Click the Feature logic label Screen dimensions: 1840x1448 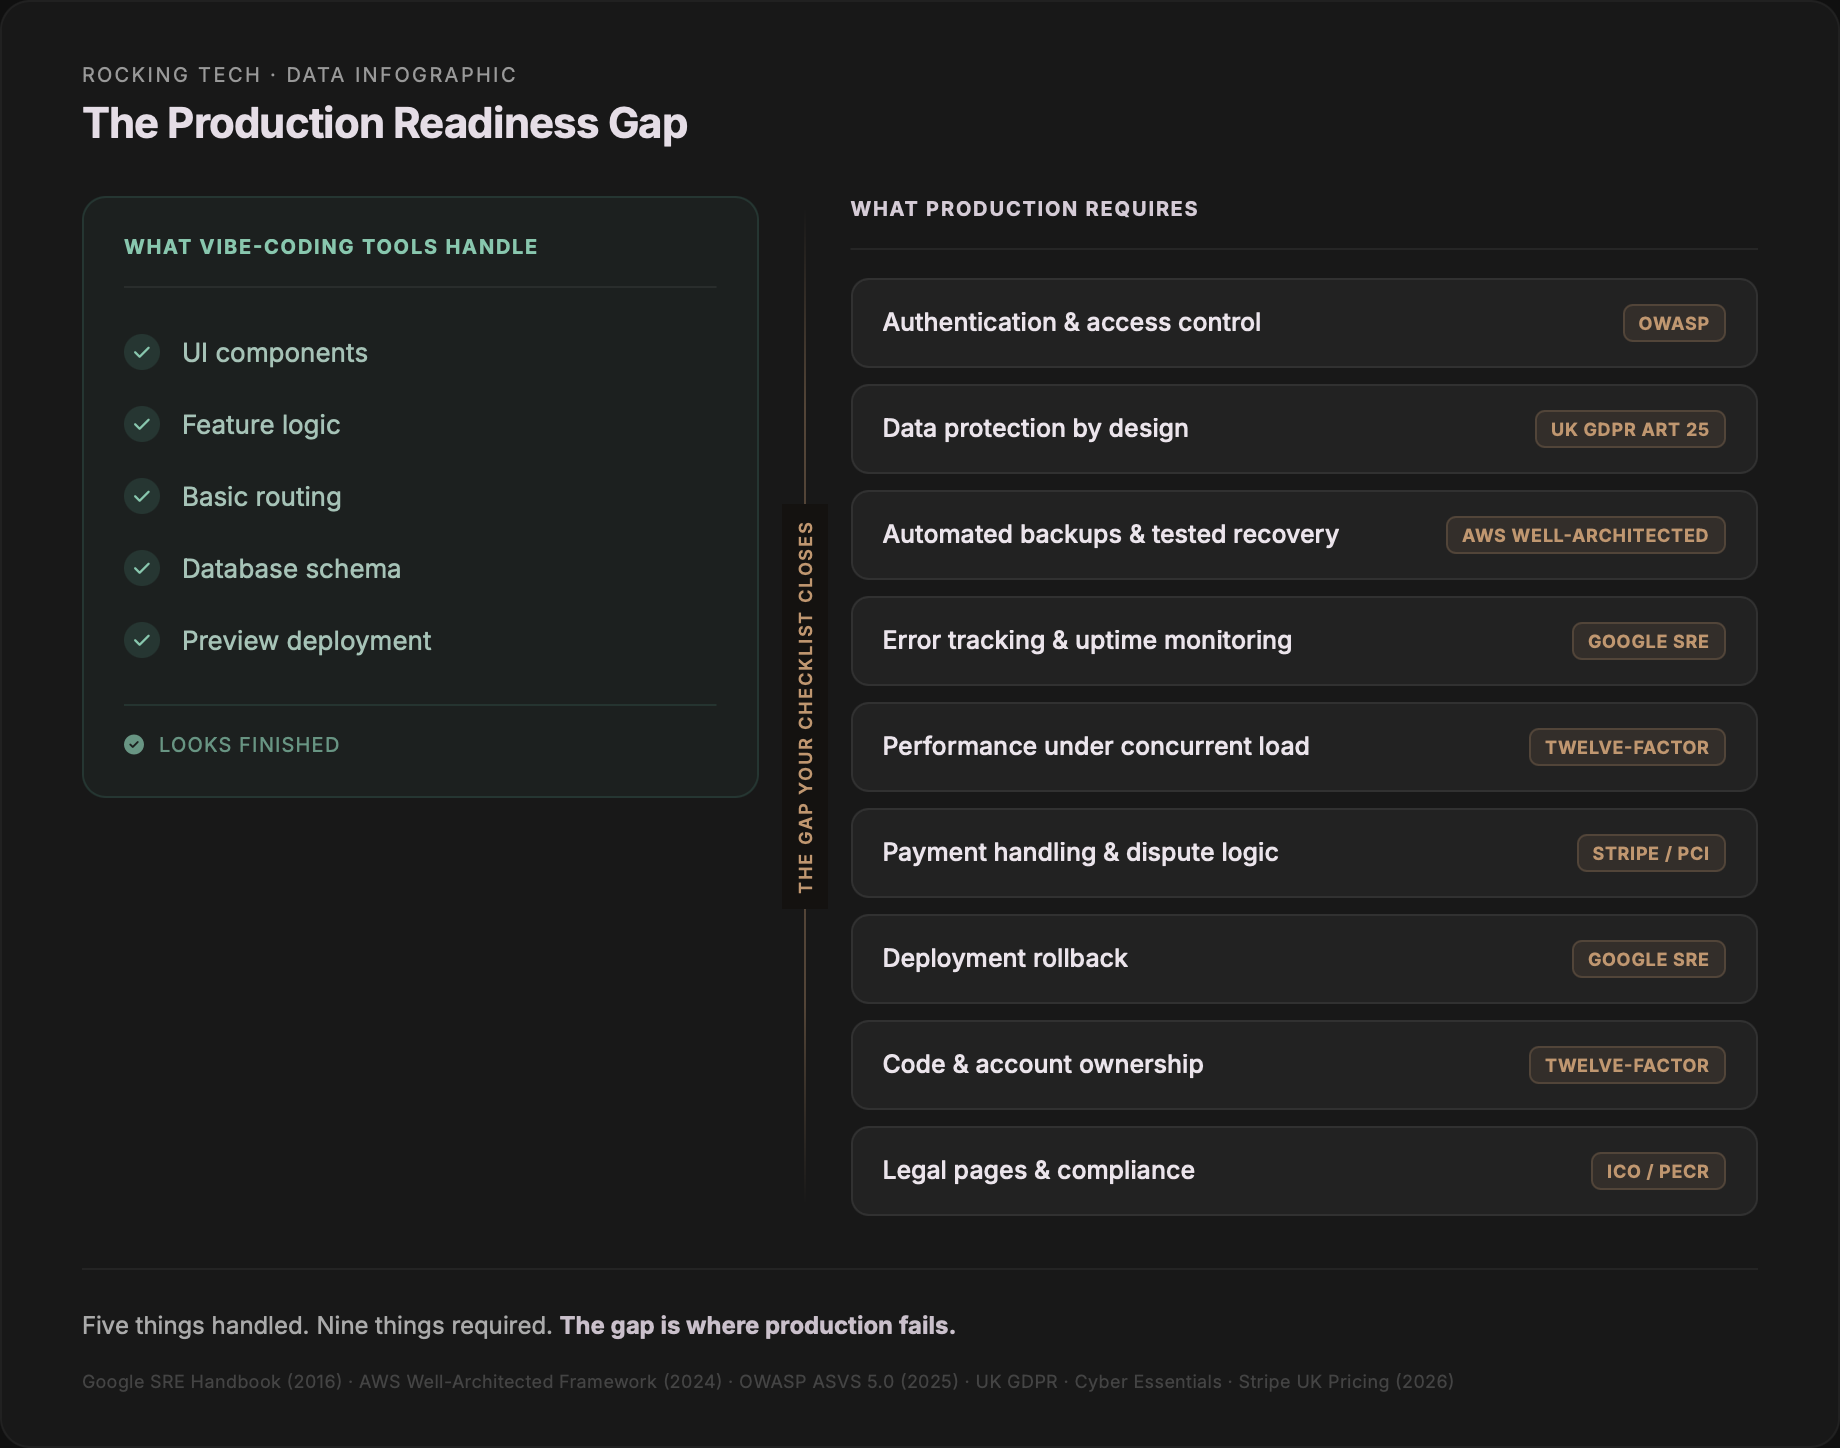point(261,425)
